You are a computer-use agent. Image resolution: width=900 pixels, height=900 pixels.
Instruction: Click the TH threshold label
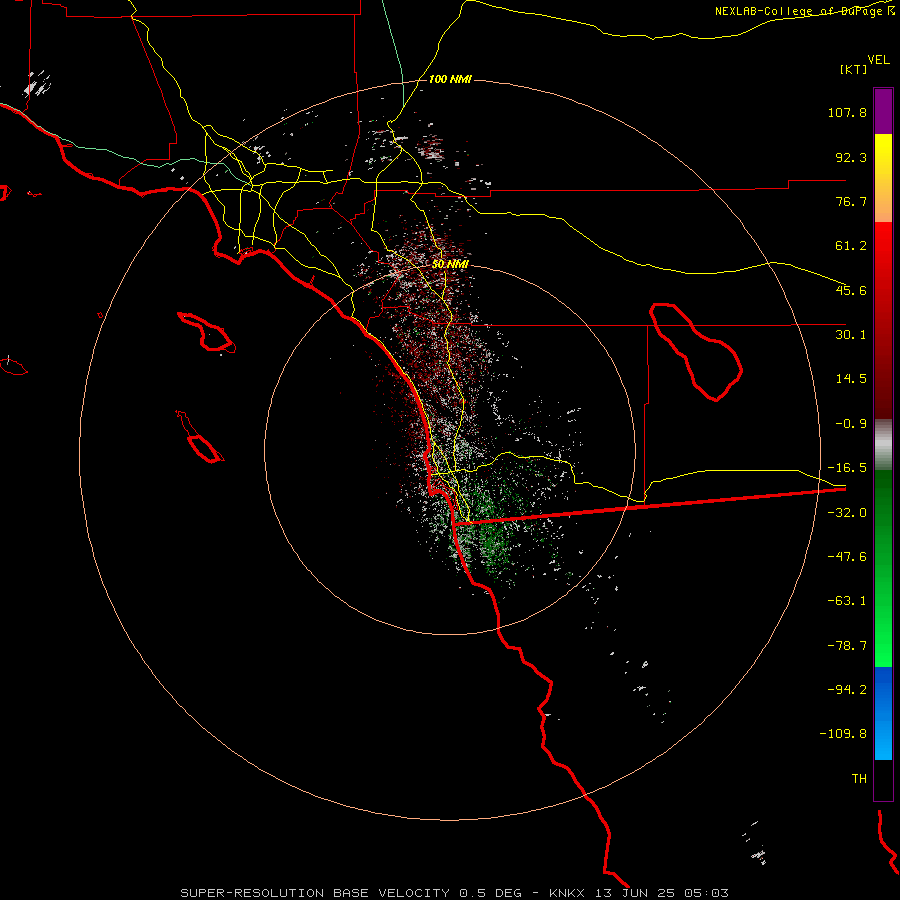[859, 779]
